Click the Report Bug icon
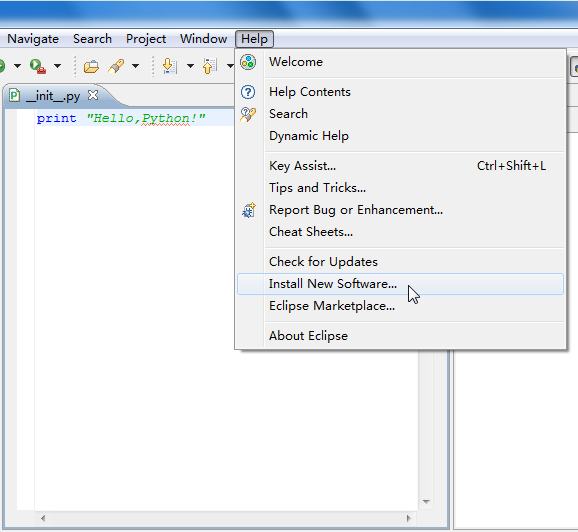 tap(249, 210)
